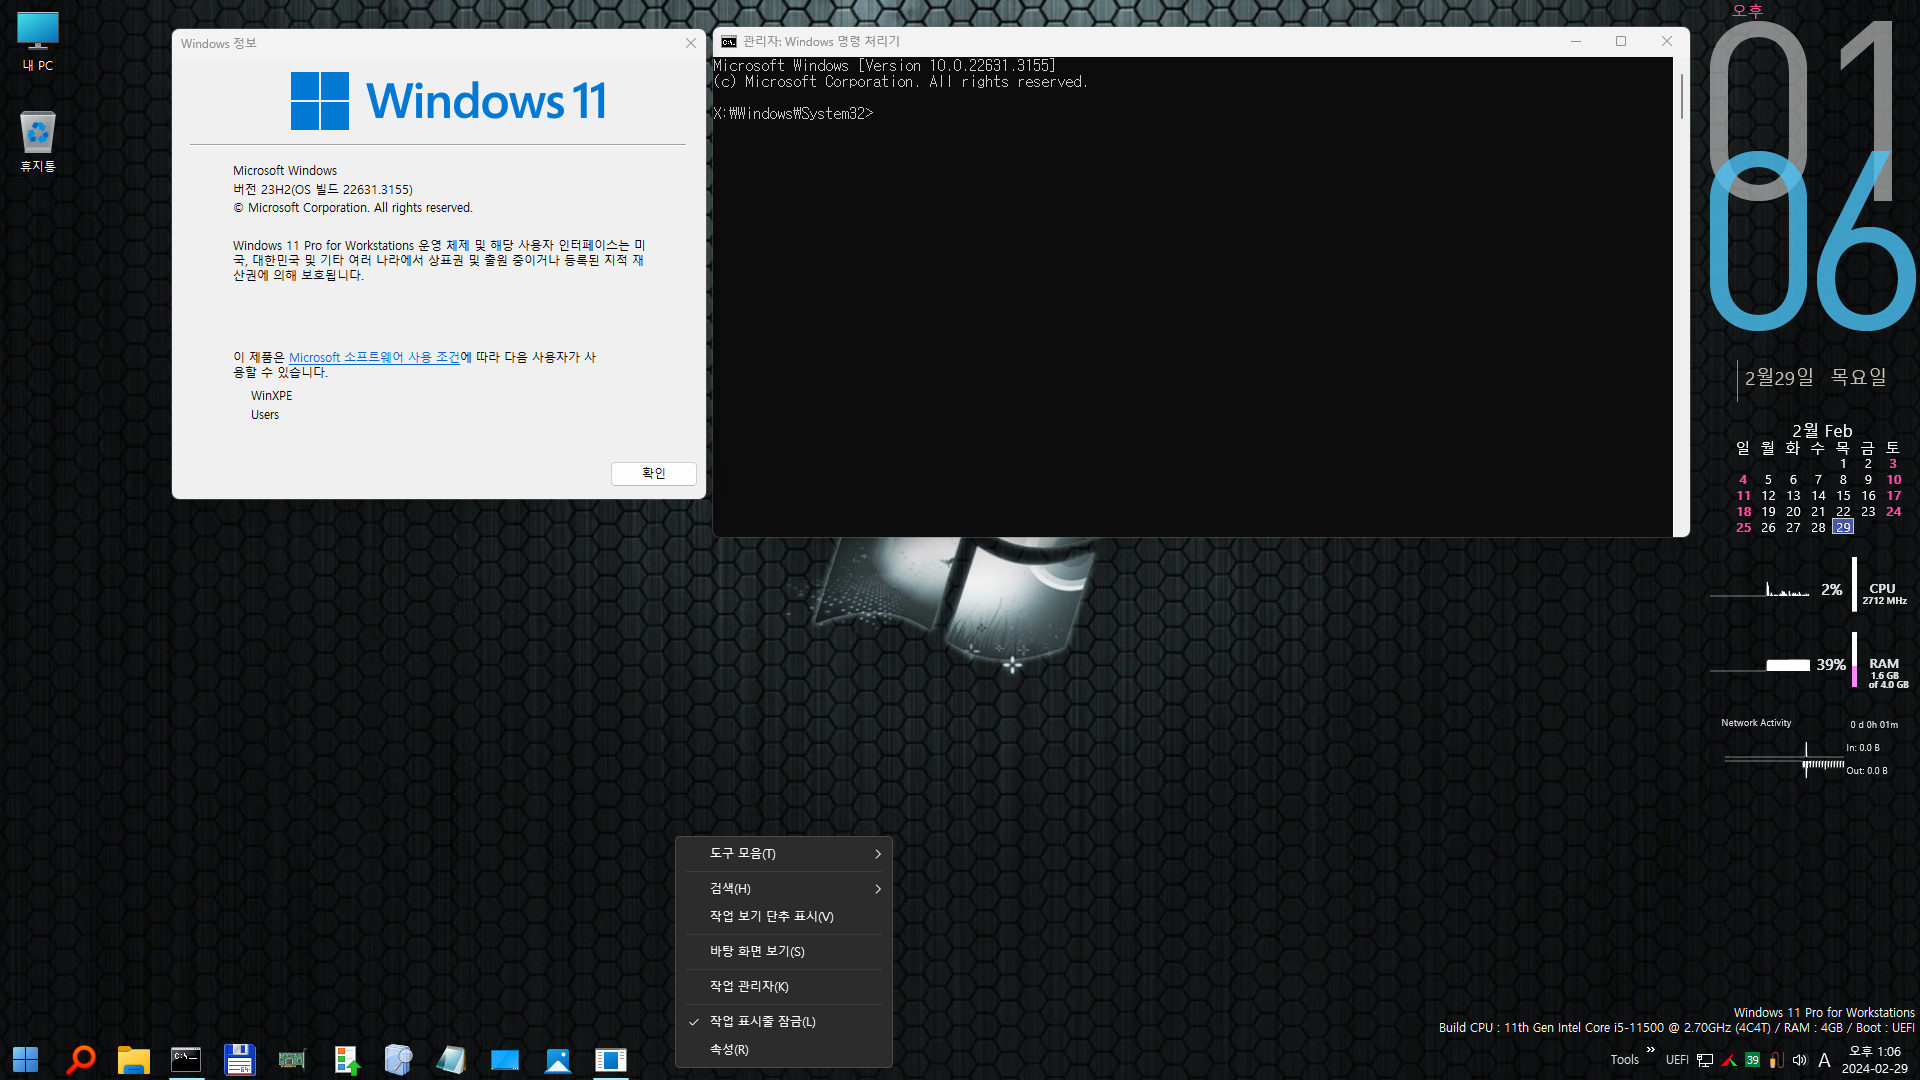1920x1080 pixels.
Task: Open the green circuit board taskbar icon
Action: click(x=292, y=1059)
